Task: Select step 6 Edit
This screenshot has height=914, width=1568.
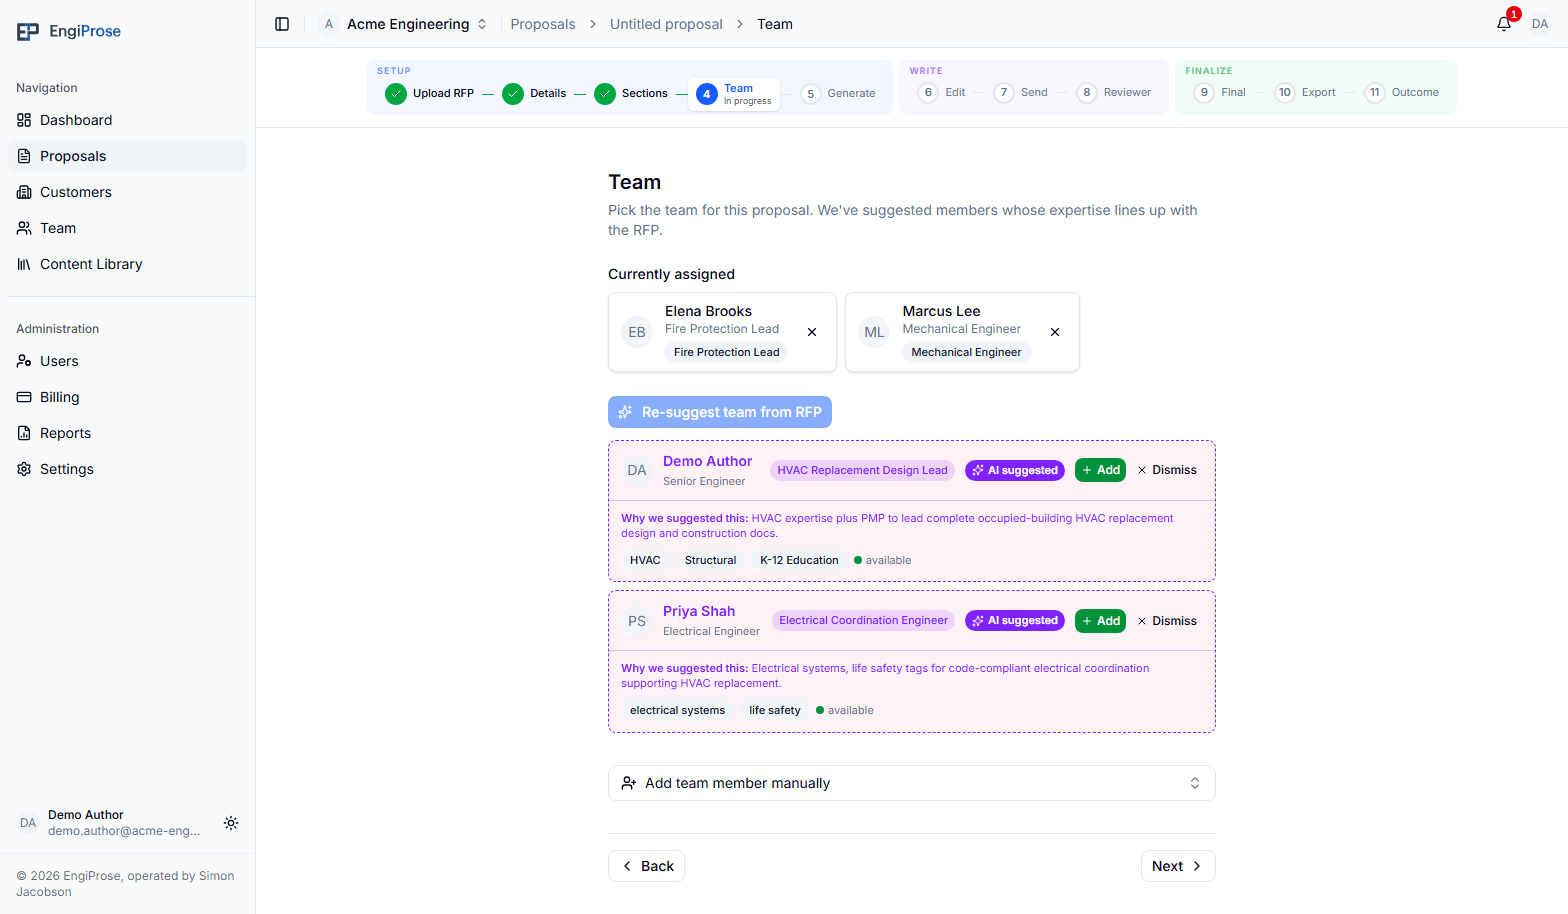Action: click(x=942, y=92)
